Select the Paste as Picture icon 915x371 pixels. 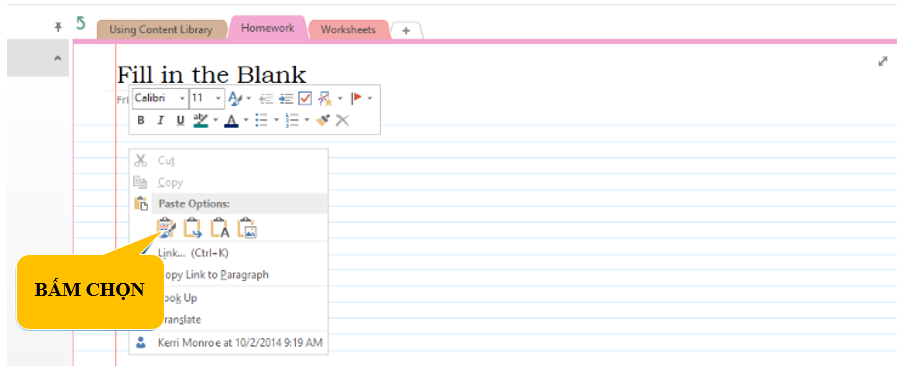247,228
